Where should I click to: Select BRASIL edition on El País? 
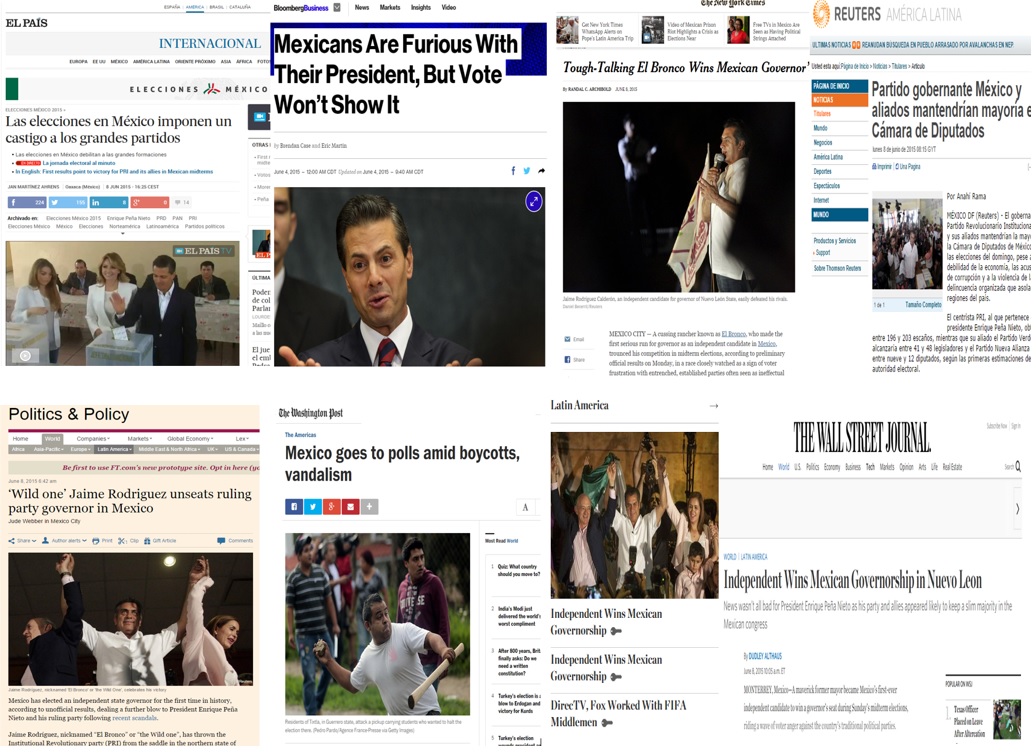[217, 7]
